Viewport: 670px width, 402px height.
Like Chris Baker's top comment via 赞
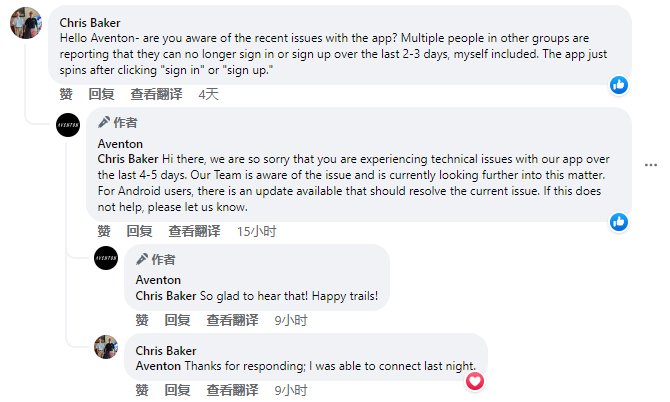pos(66,94)
